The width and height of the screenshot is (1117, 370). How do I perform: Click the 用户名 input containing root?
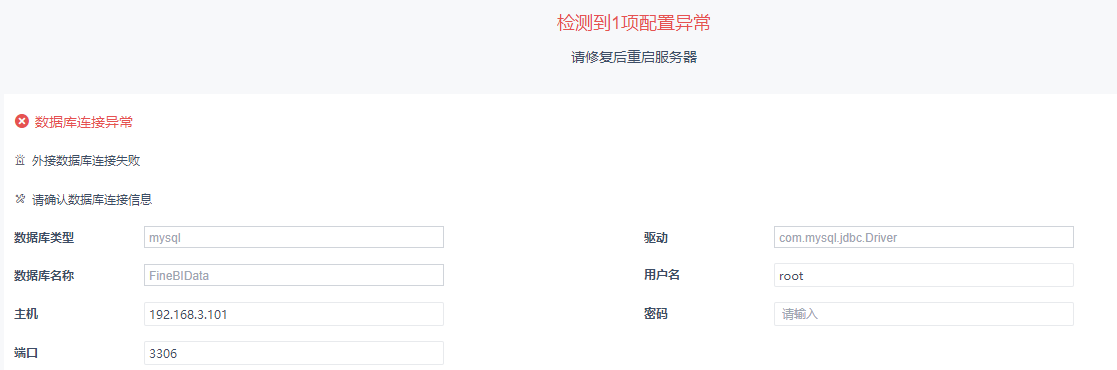[x=923, y=275]
